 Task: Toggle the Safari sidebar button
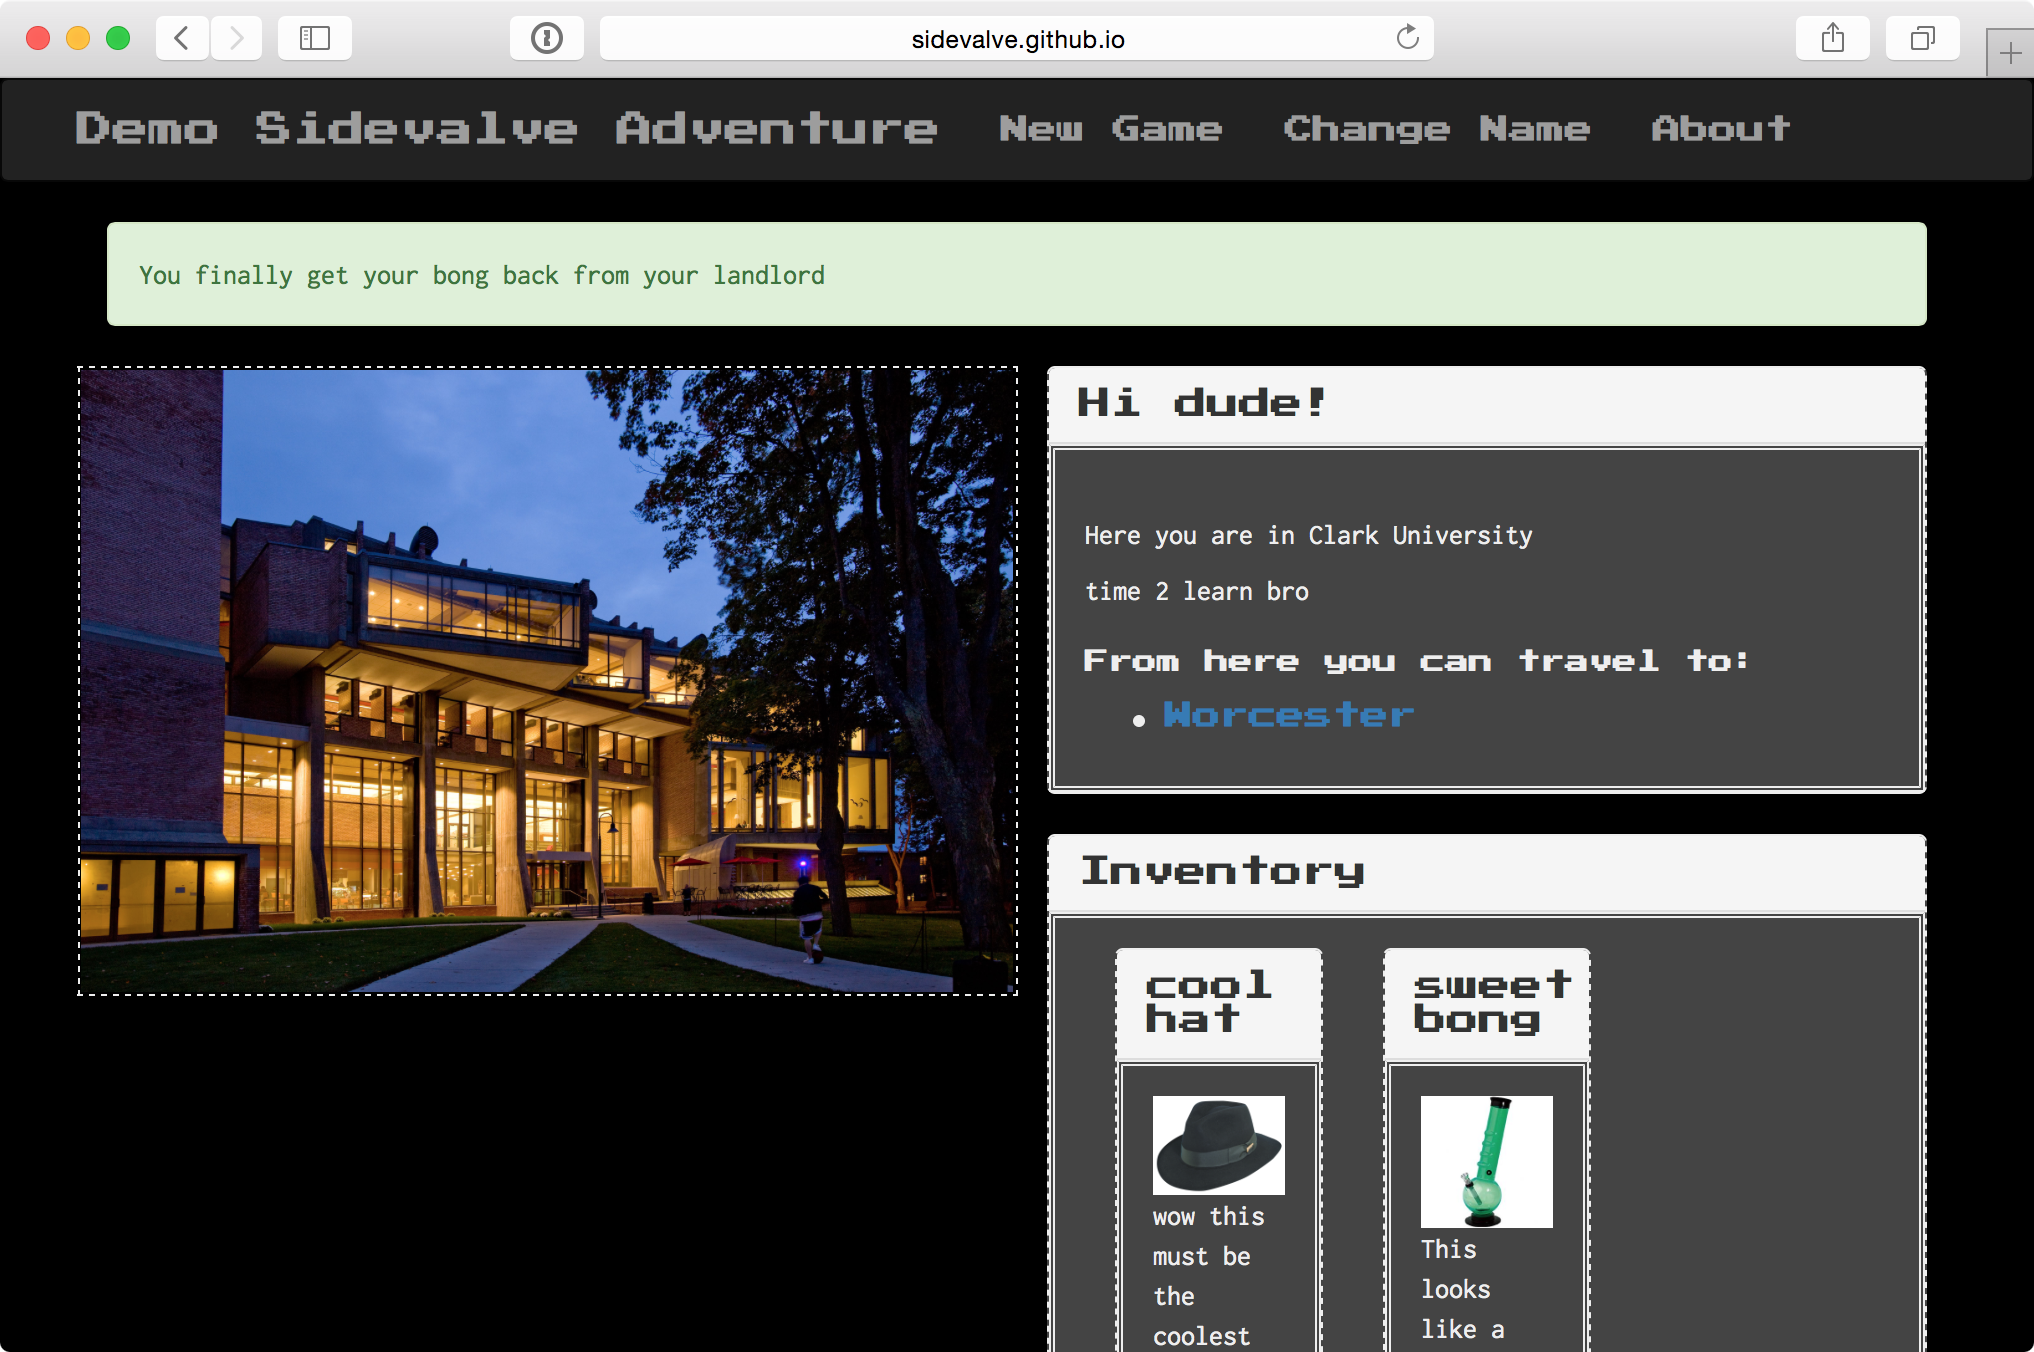[x=315, y=39]
